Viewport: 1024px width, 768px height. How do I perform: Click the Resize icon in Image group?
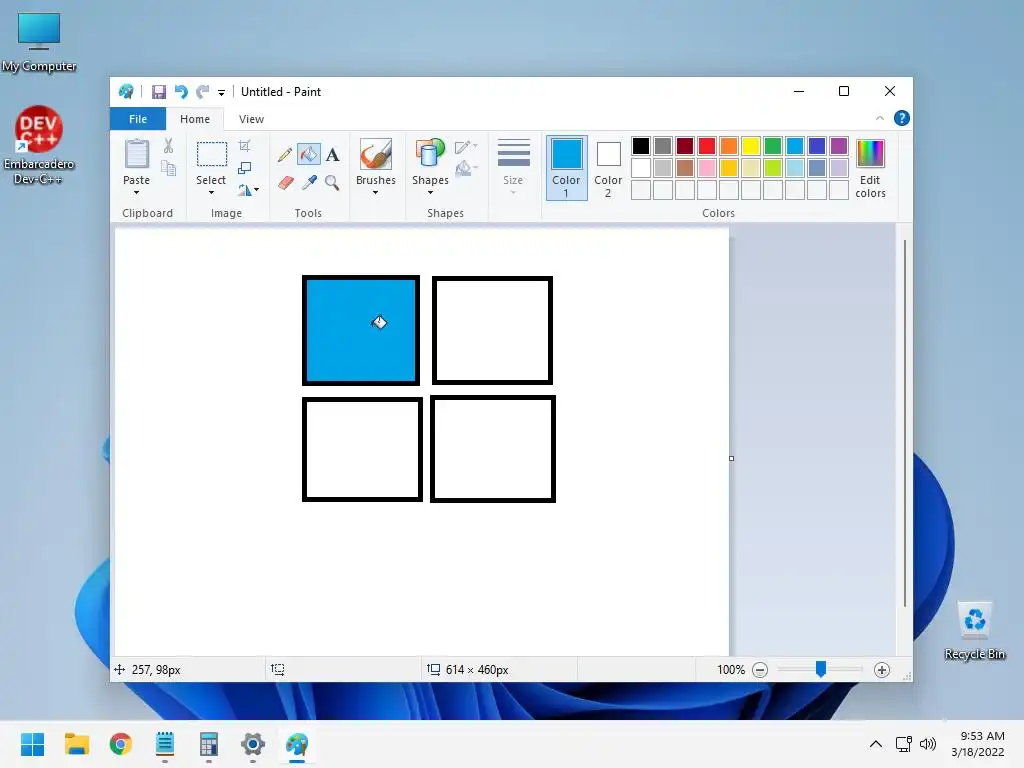click(x=244, y=168)
